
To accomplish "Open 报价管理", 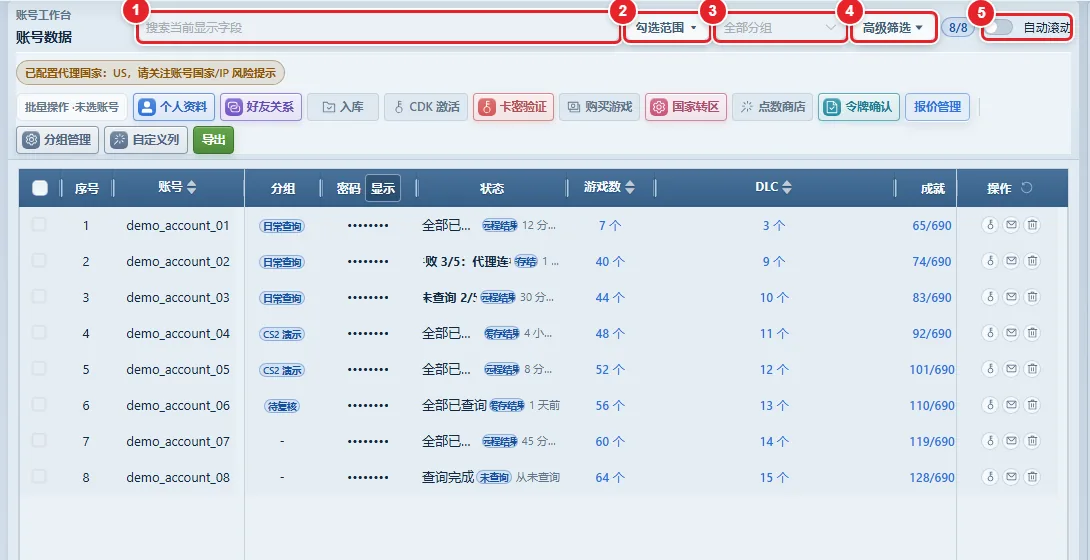I will (x=938, y=107).
